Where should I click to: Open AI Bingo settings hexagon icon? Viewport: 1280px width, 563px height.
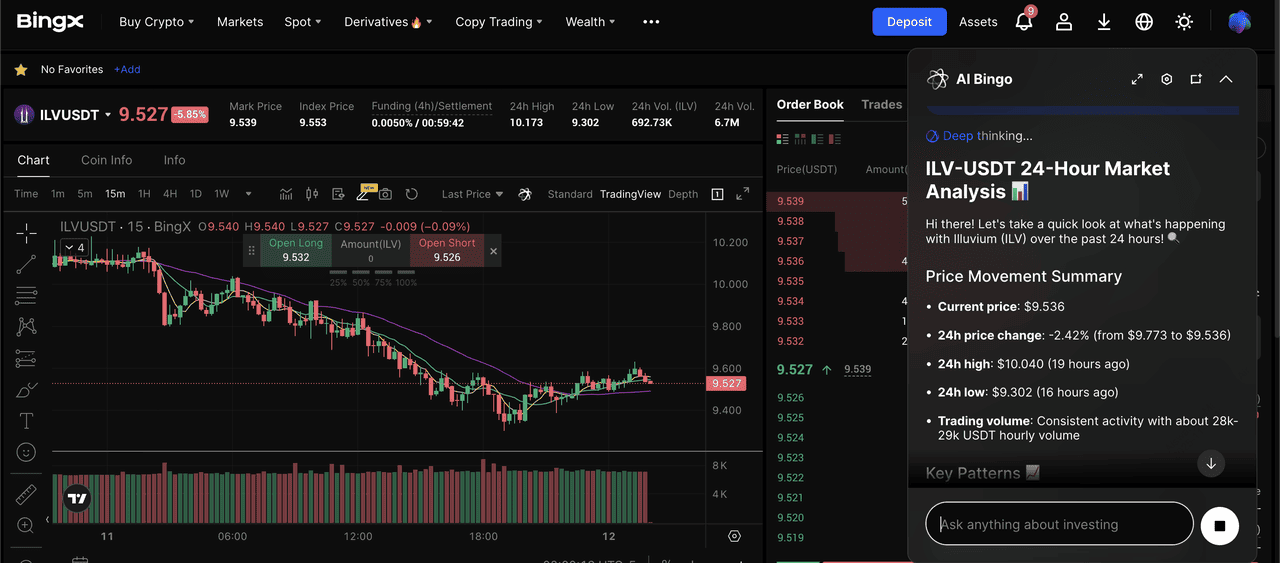(x=1166, y=79)
